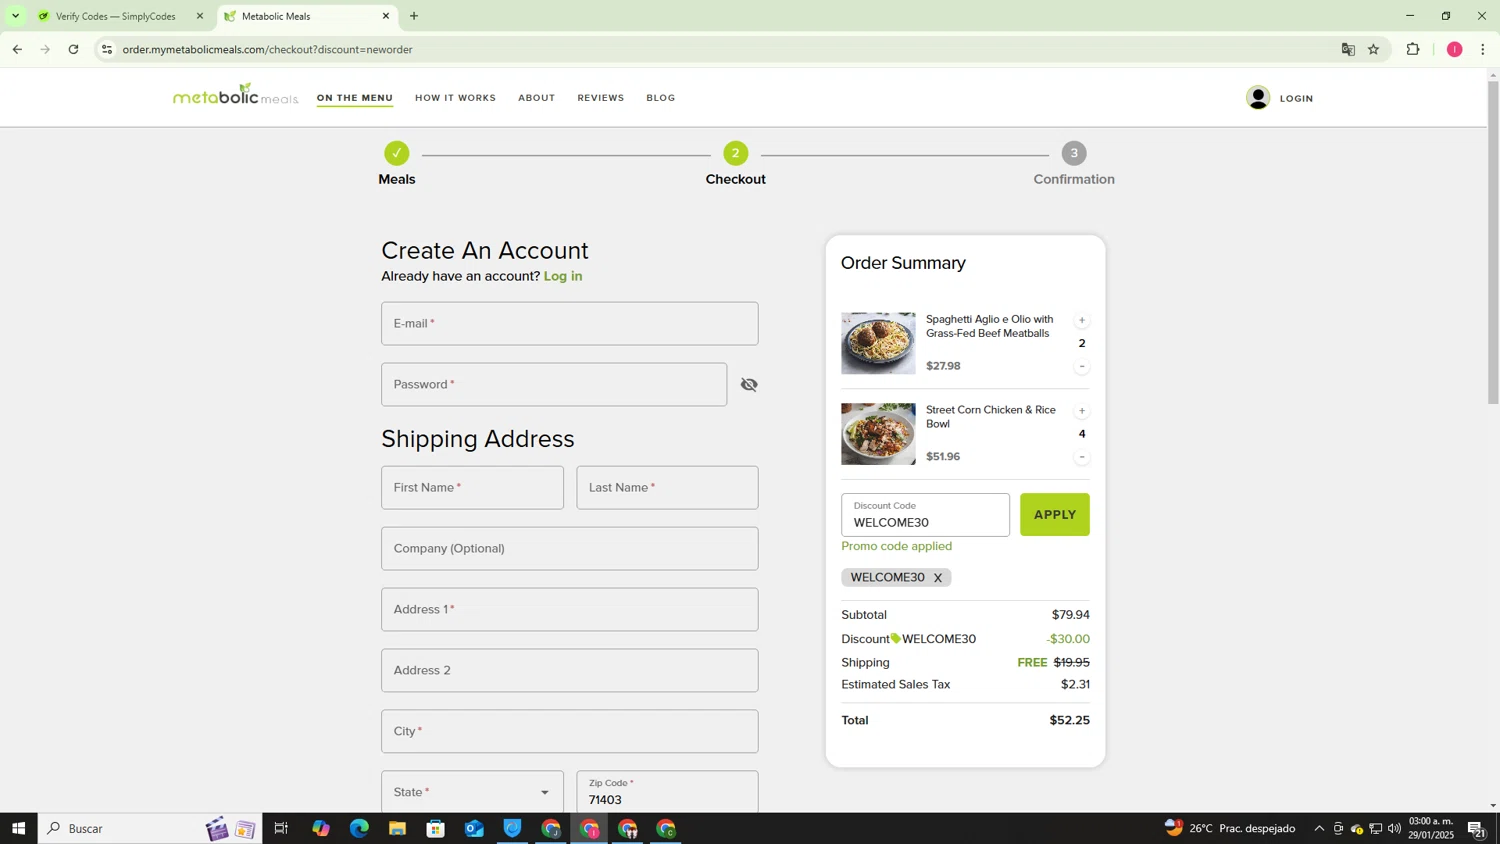1500x844 pixels.
Task: Open the browser extensions puzzle icon
Action: click(x=1413, y=49)
